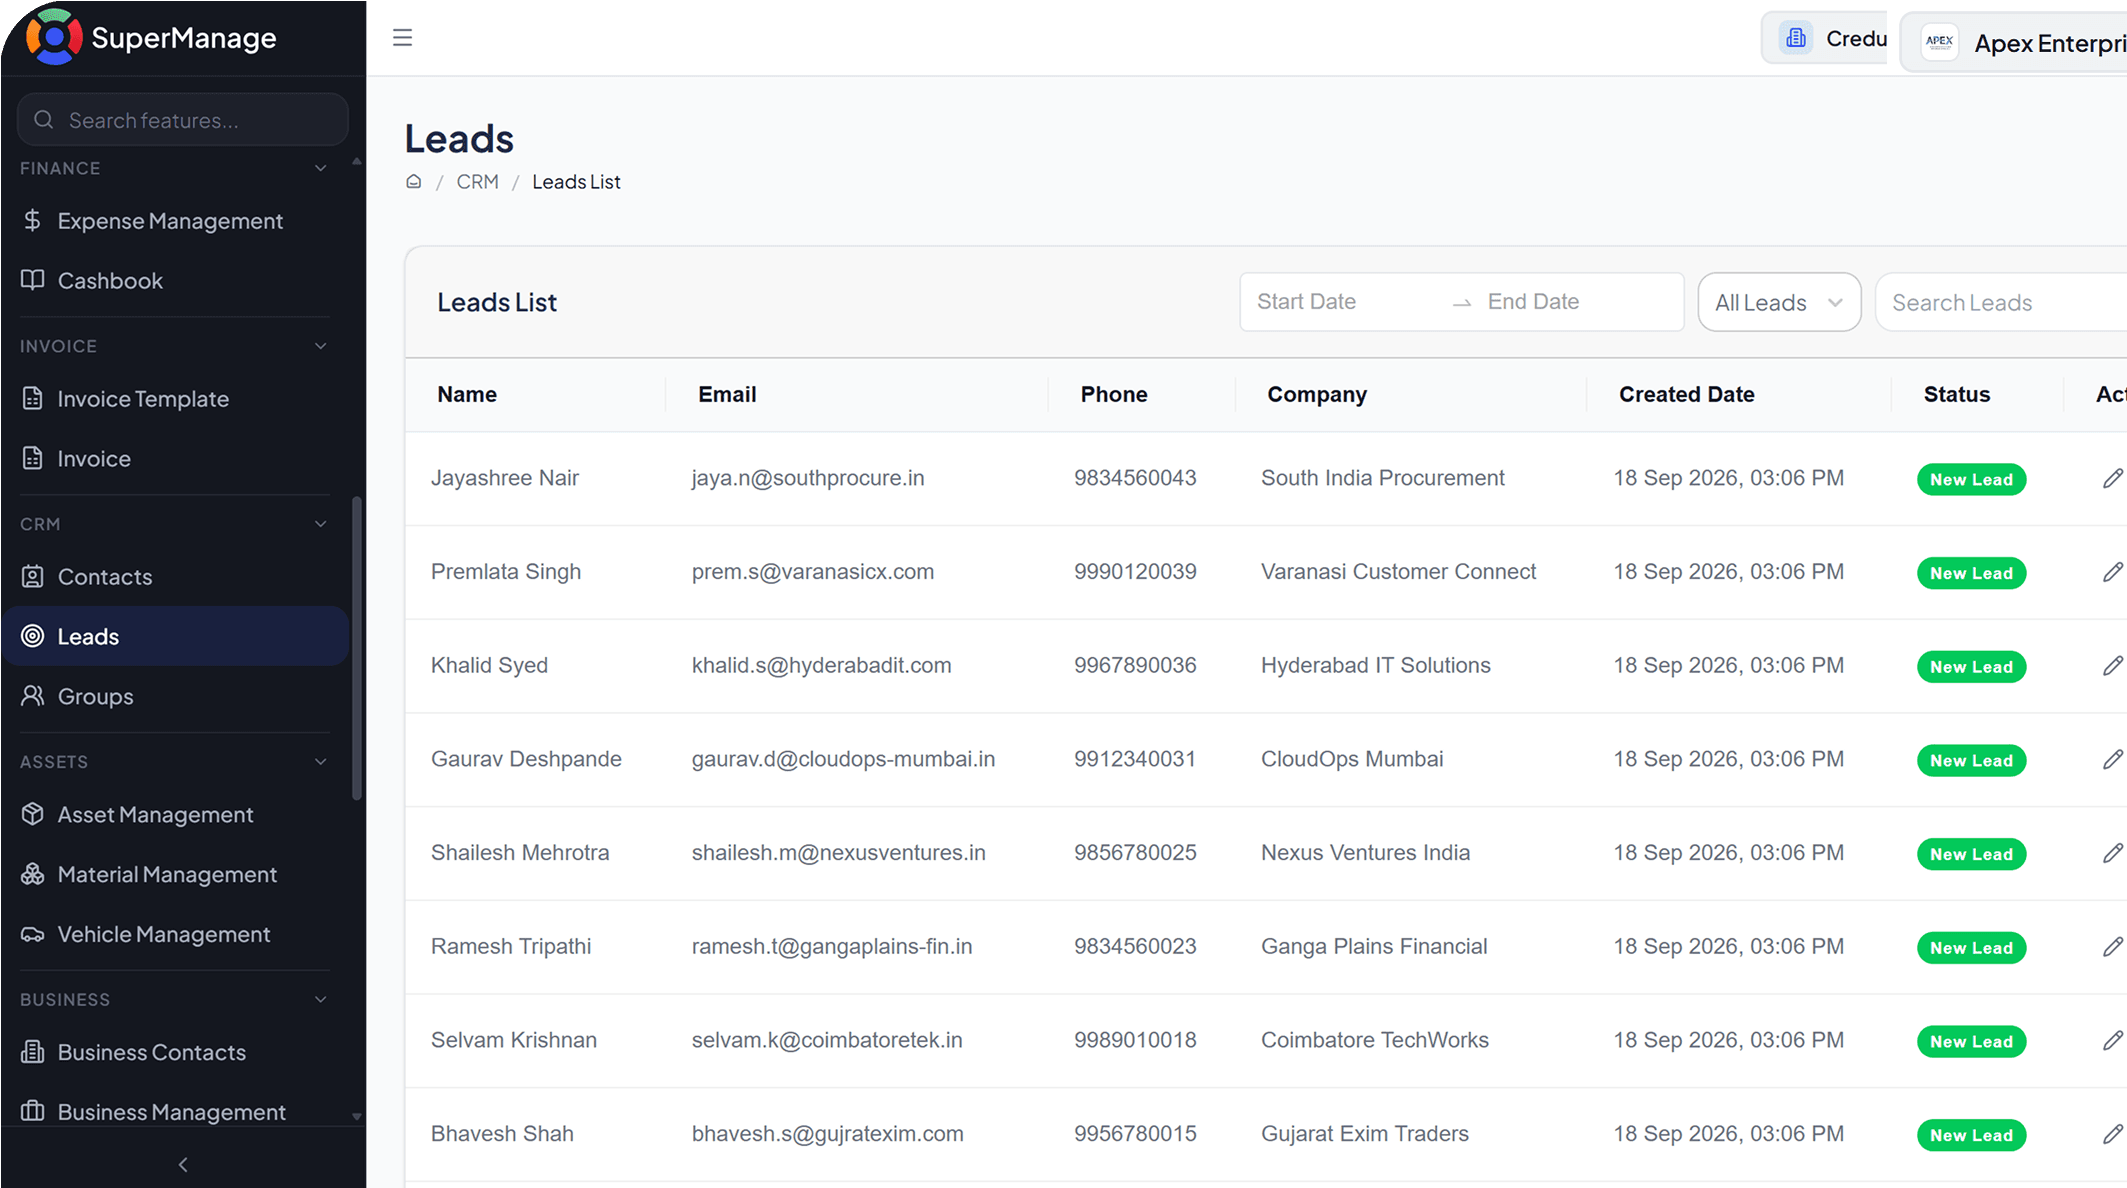Toggle the hamburger menu icon
Image resolution: width=2127 pixels, height=1188 pixels.
(x=403, y=38)
